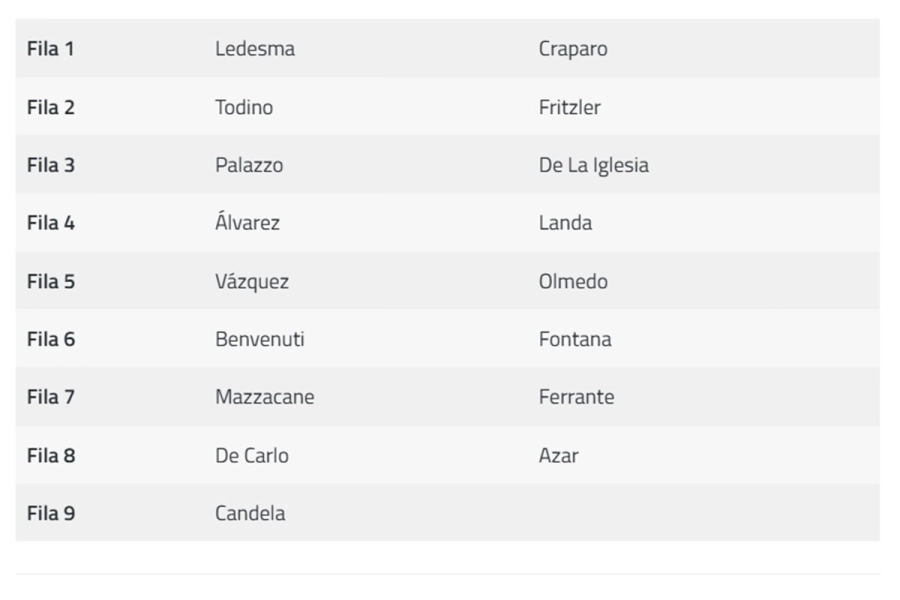Viewport: 900px width, 600px height.
Task: Select Landa in Fila 4
Action: point(565,223)
